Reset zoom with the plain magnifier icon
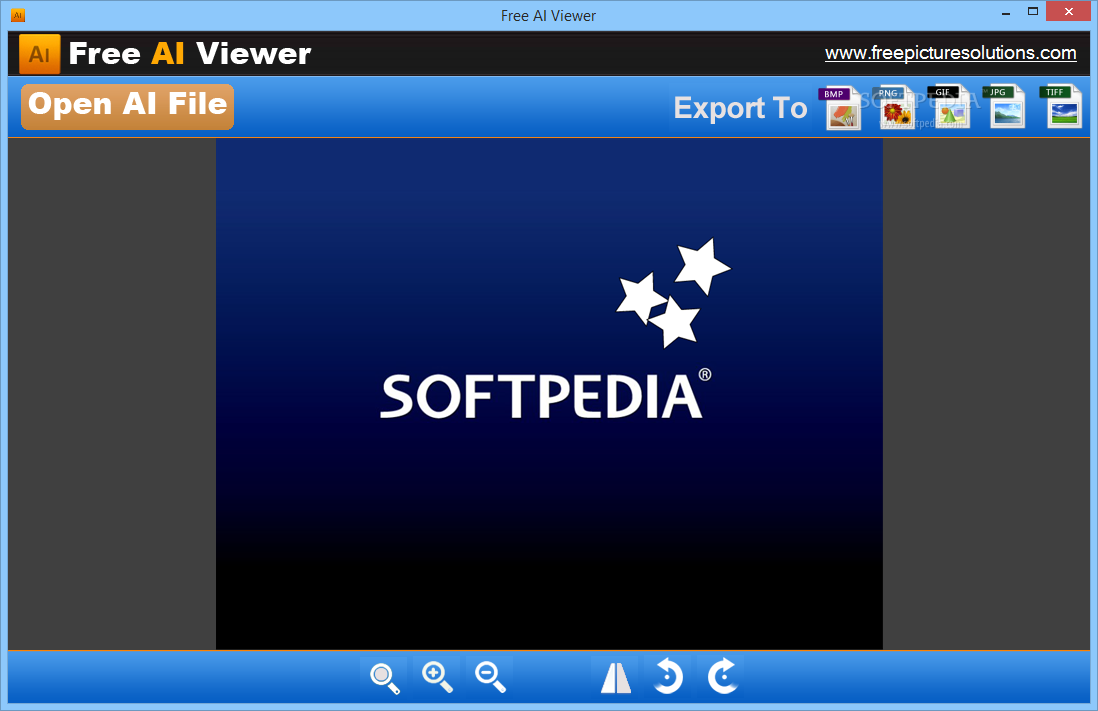 coord(384,677)
